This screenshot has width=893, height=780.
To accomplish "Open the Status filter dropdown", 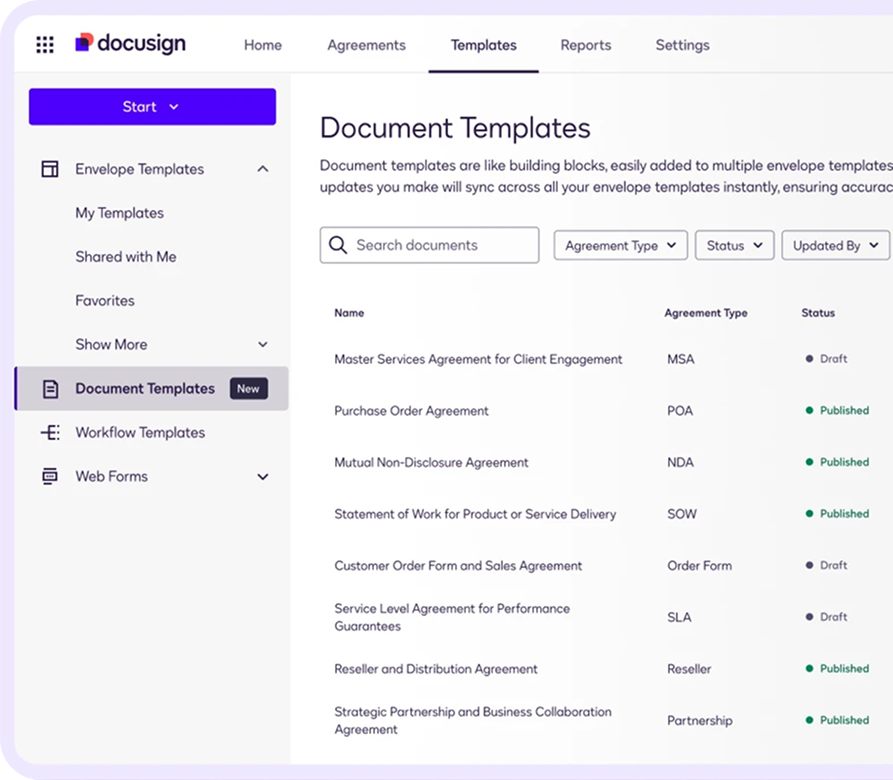I will click(x=734, y=245).
